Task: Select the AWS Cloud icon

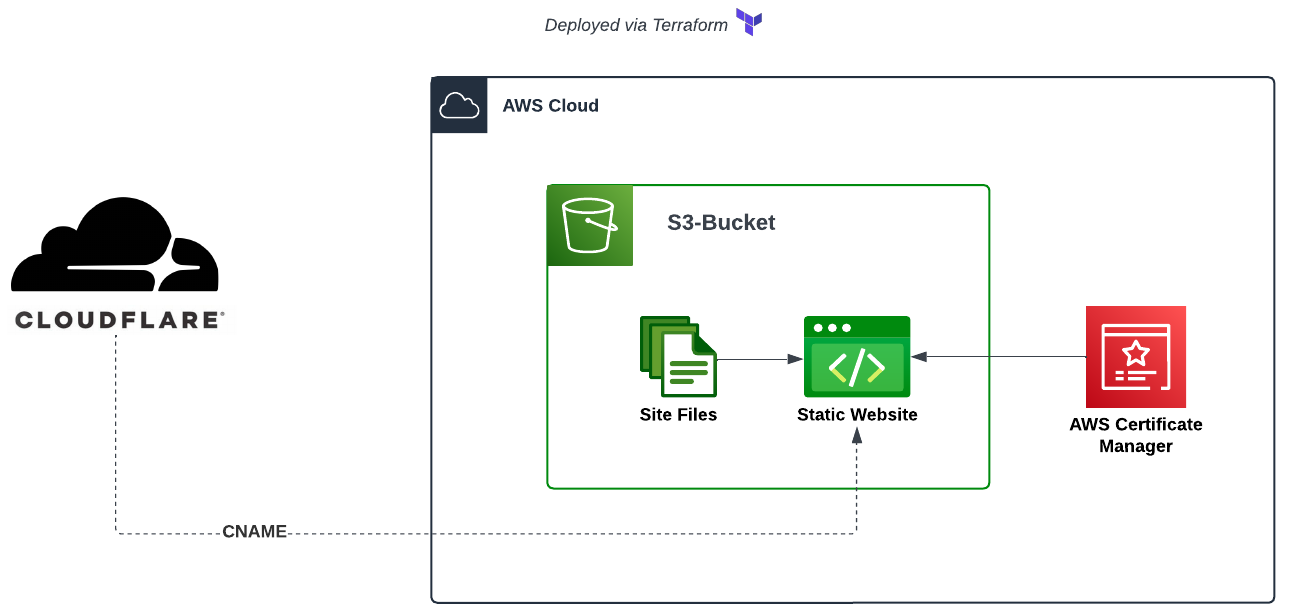Action: click(459, 105)
